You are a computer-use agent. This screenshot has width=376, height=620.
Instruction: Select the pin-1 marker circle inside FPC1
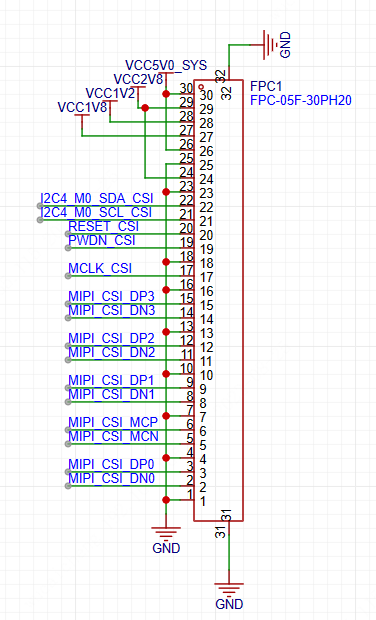point(201,87)
